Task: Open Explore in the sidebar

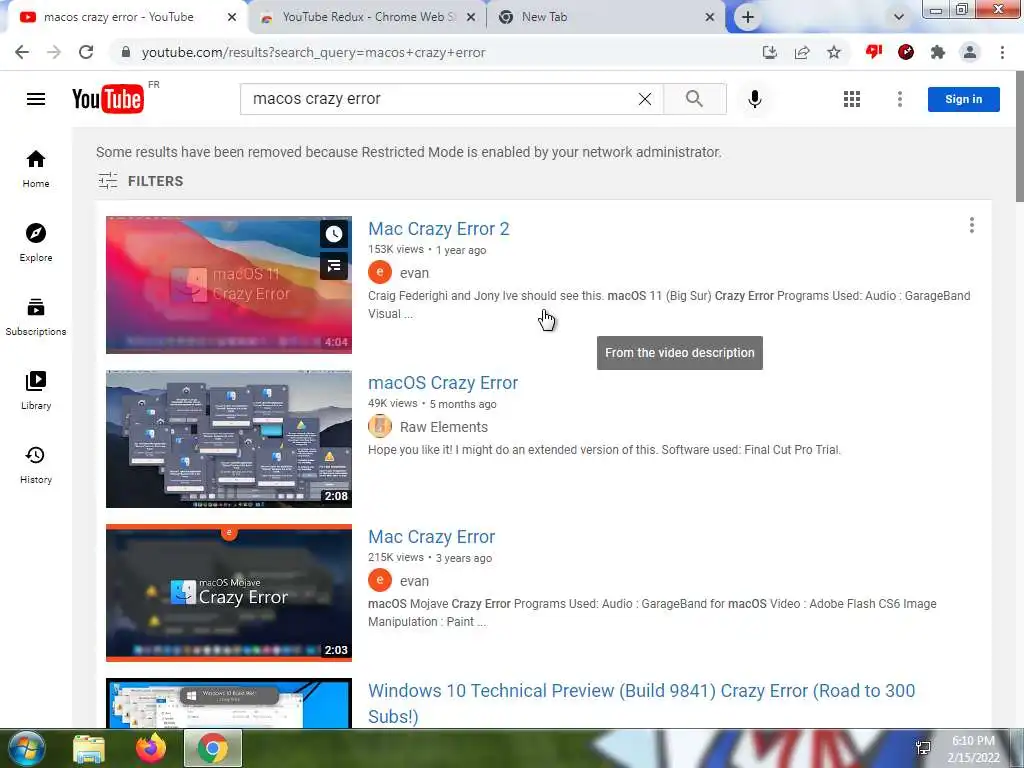Action: click(x=36, y=242)
